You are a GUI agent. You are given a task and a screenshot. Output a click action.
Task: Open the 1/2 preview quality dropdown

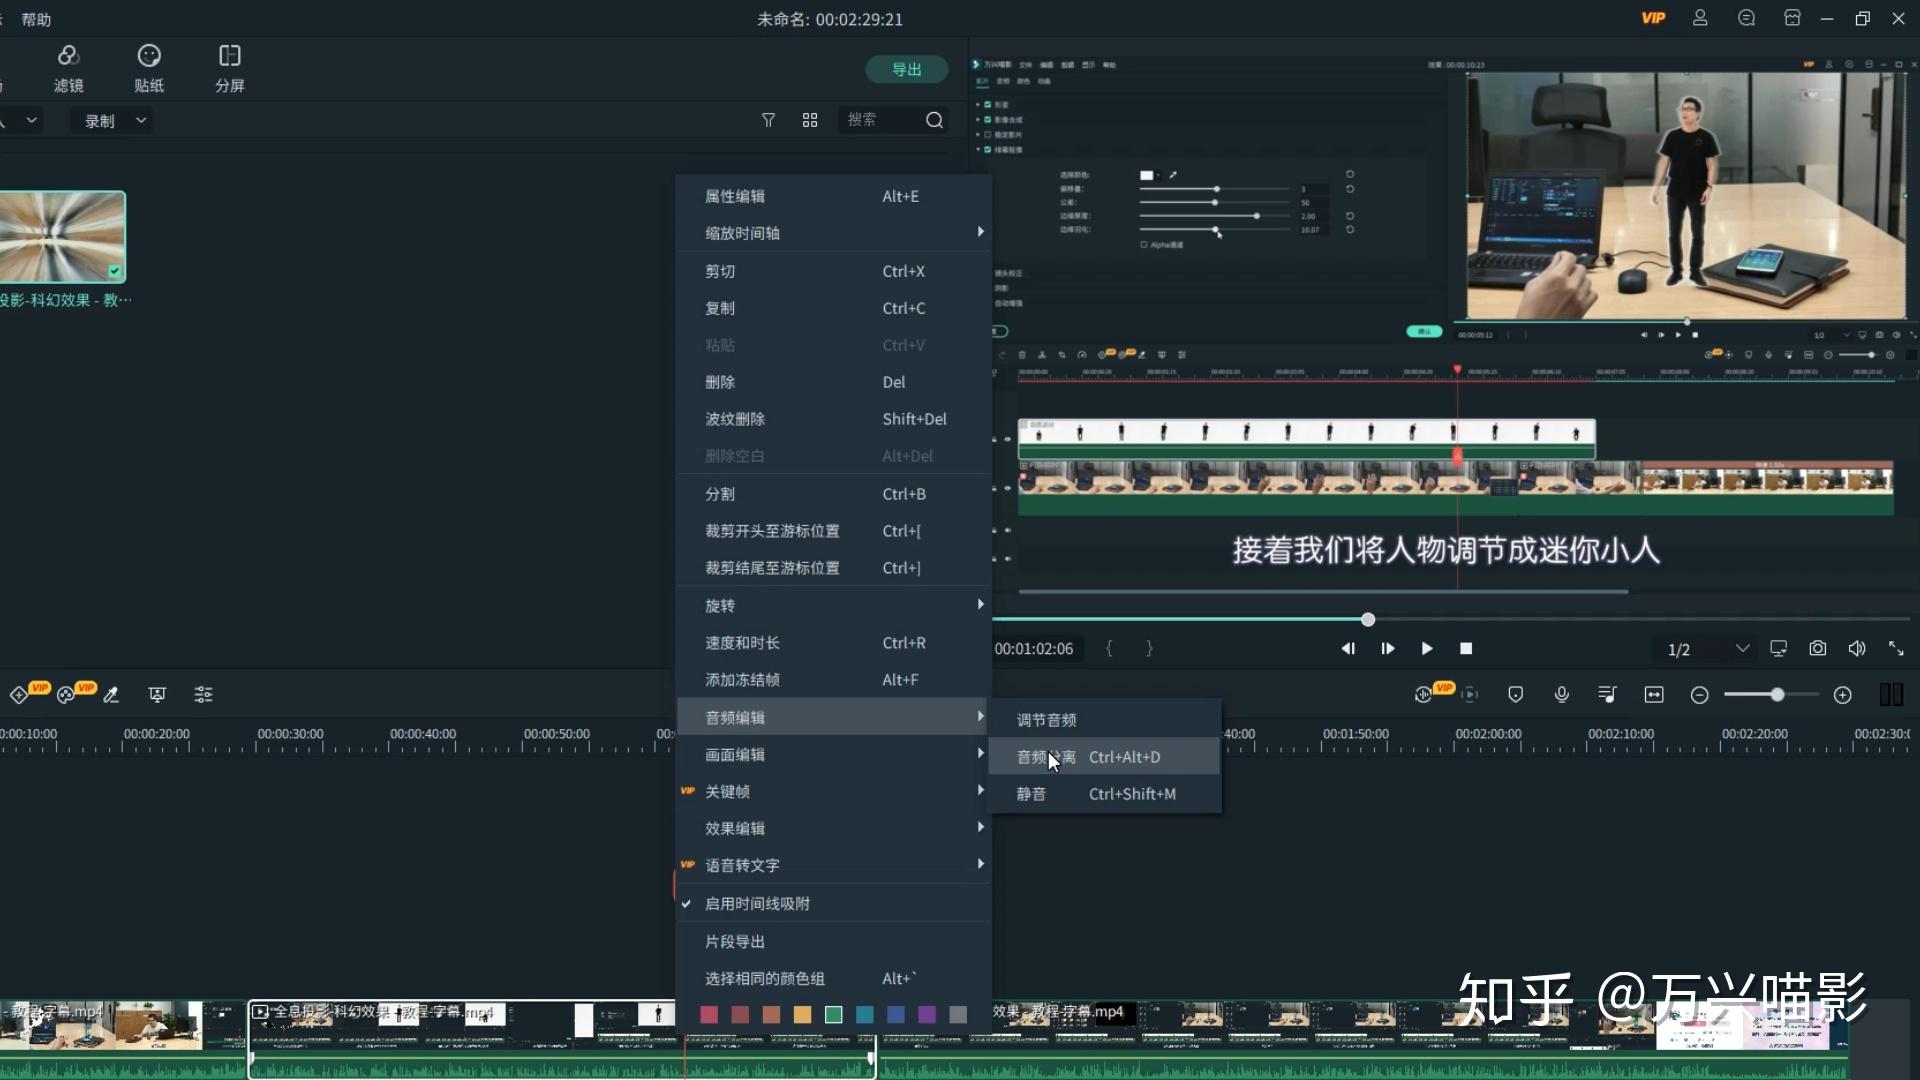tap(1708, 648)
